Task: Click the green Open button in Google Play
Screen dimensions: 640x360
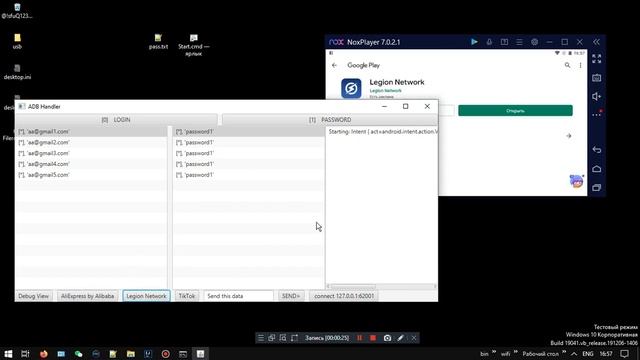Action: [x=515, y=111]
